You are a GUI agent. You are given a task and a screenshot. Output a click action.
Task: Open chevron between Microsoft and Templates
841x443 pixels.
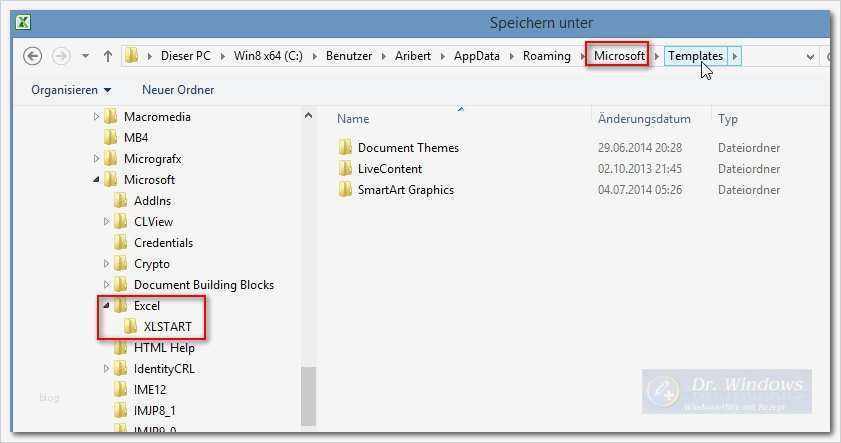[656, 56]
